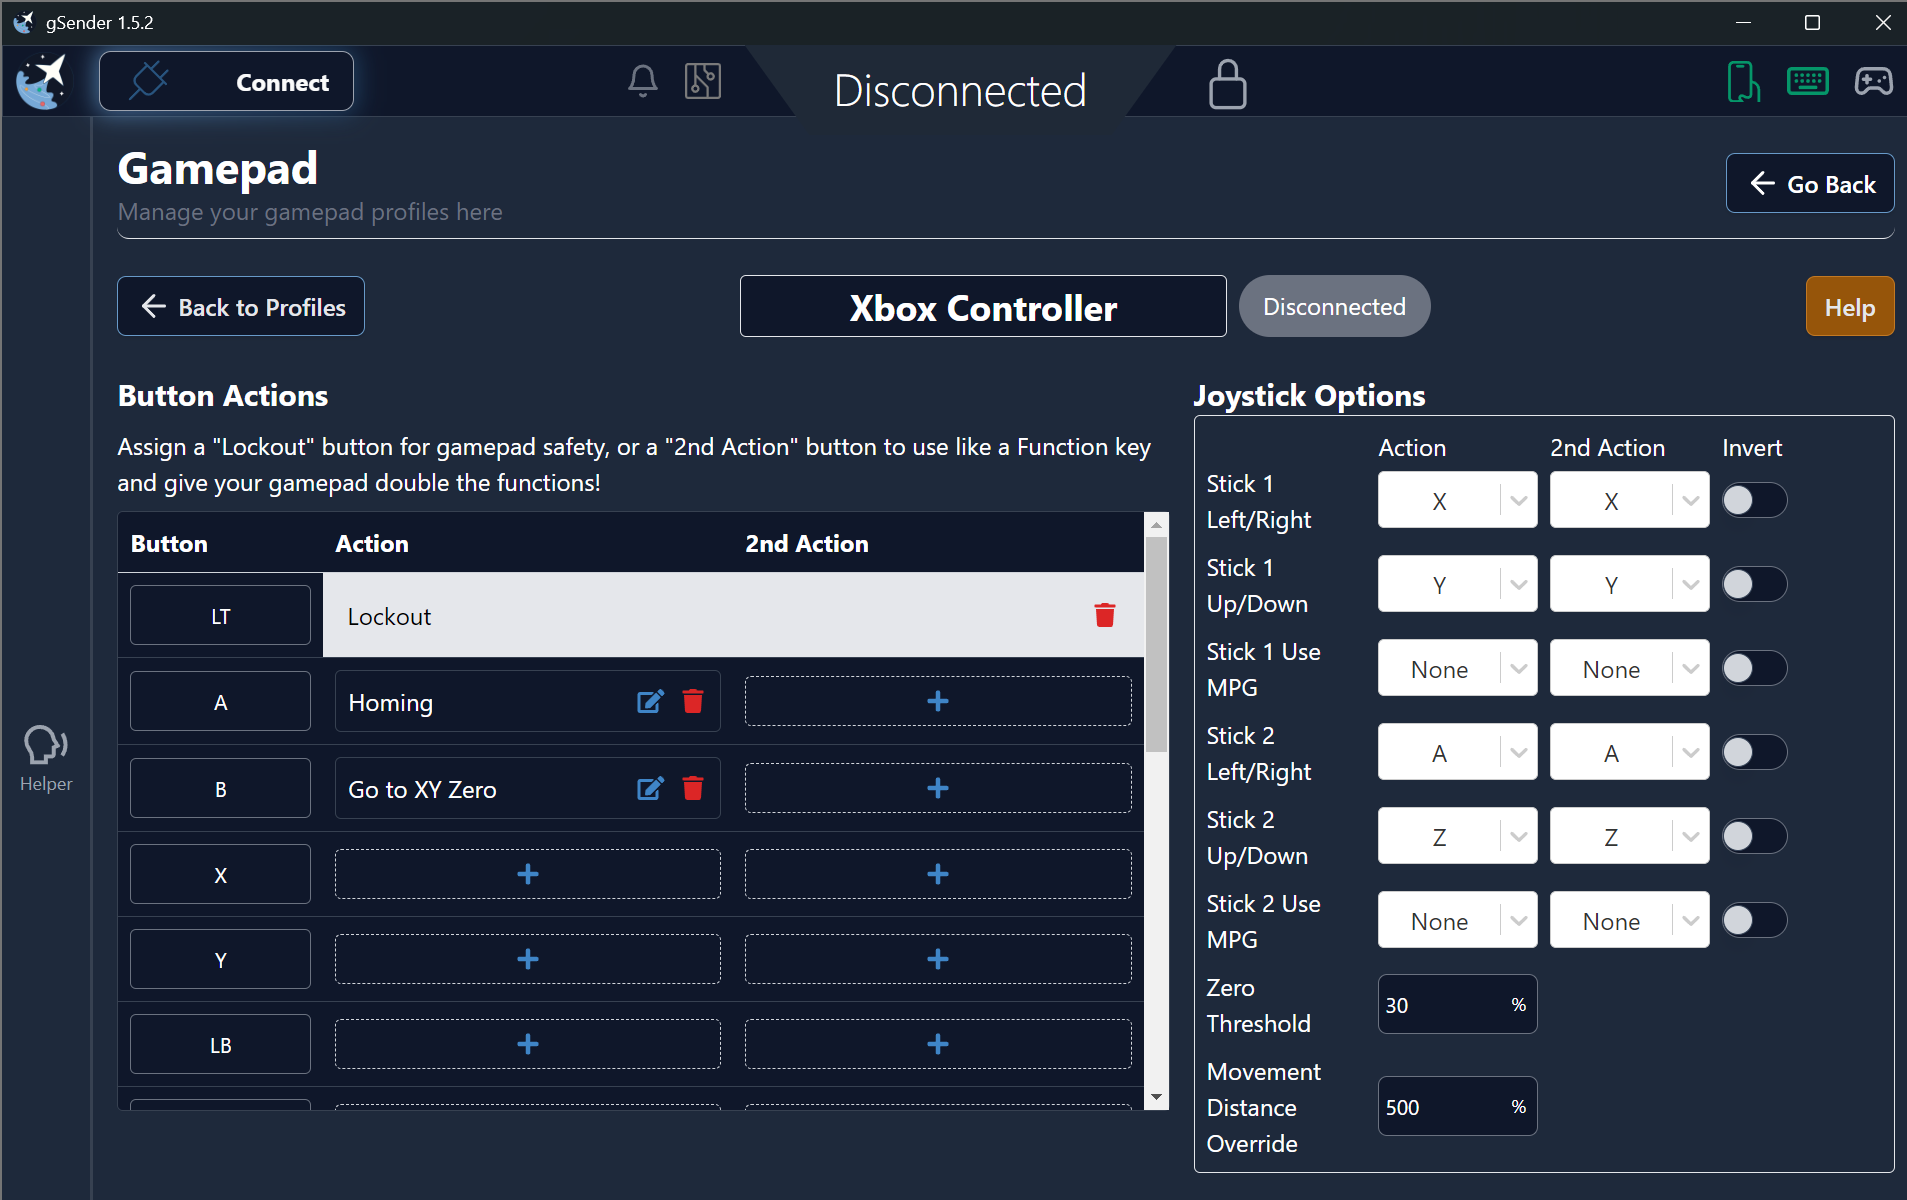This screenshot has height=1200, width=1907.
Task: Click the Go to XY Zero text
Action: coord(422,789)
